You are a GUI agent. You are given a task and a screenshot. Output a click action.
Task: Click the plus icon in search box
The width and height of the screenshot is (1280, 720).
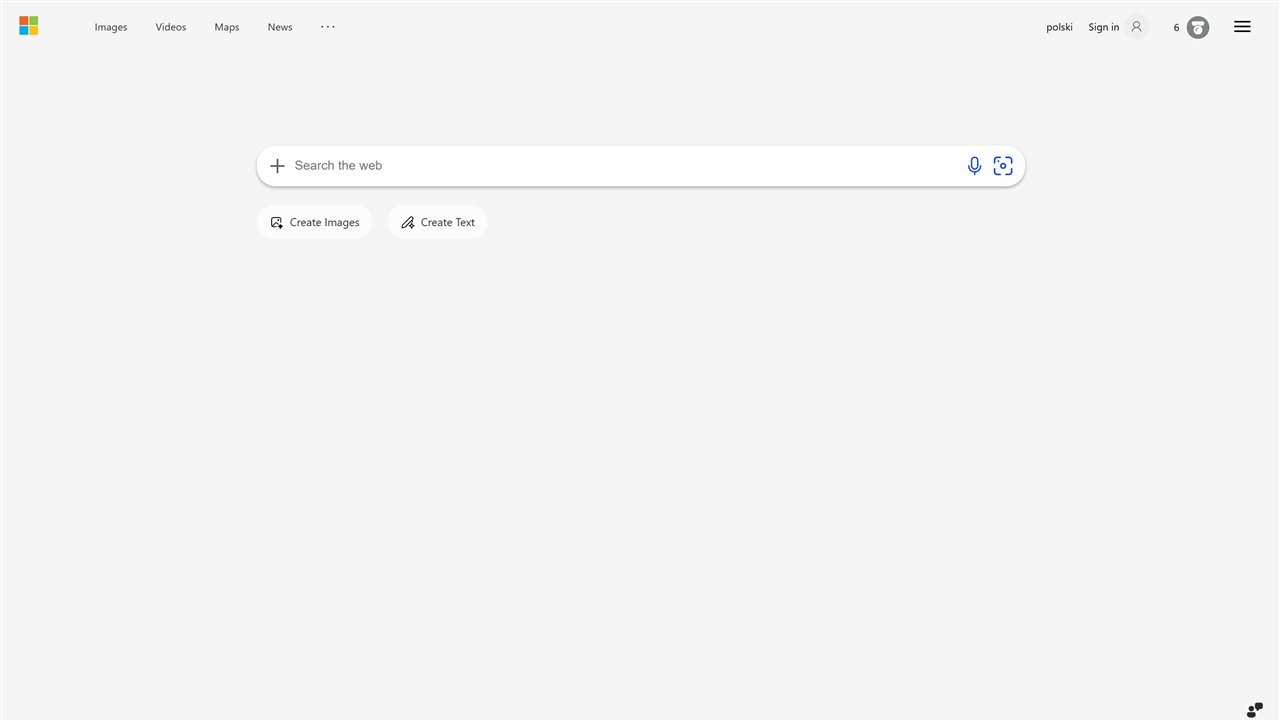click(x=278, y=166)
